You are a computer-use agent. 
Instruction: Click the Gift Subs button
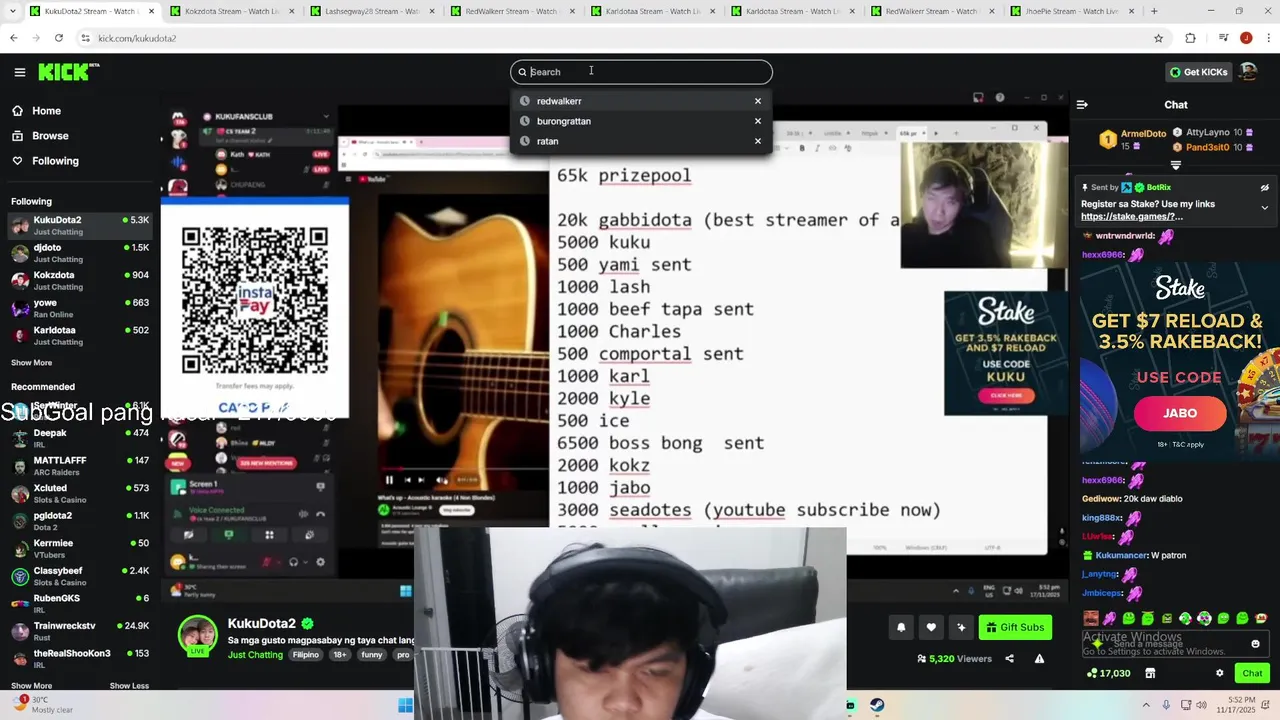1015,627
